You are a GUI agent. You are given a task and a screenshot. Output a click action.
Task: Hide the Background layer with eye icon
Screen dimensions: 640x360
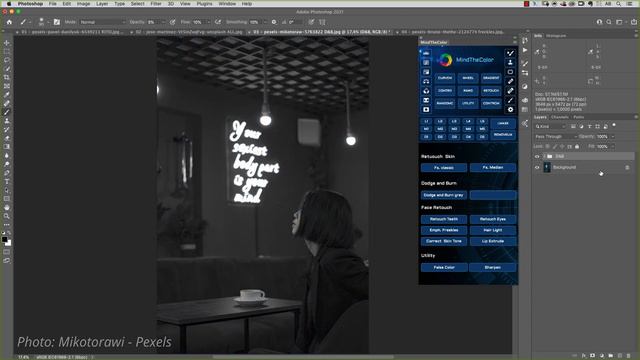click(x=537, y=167)
